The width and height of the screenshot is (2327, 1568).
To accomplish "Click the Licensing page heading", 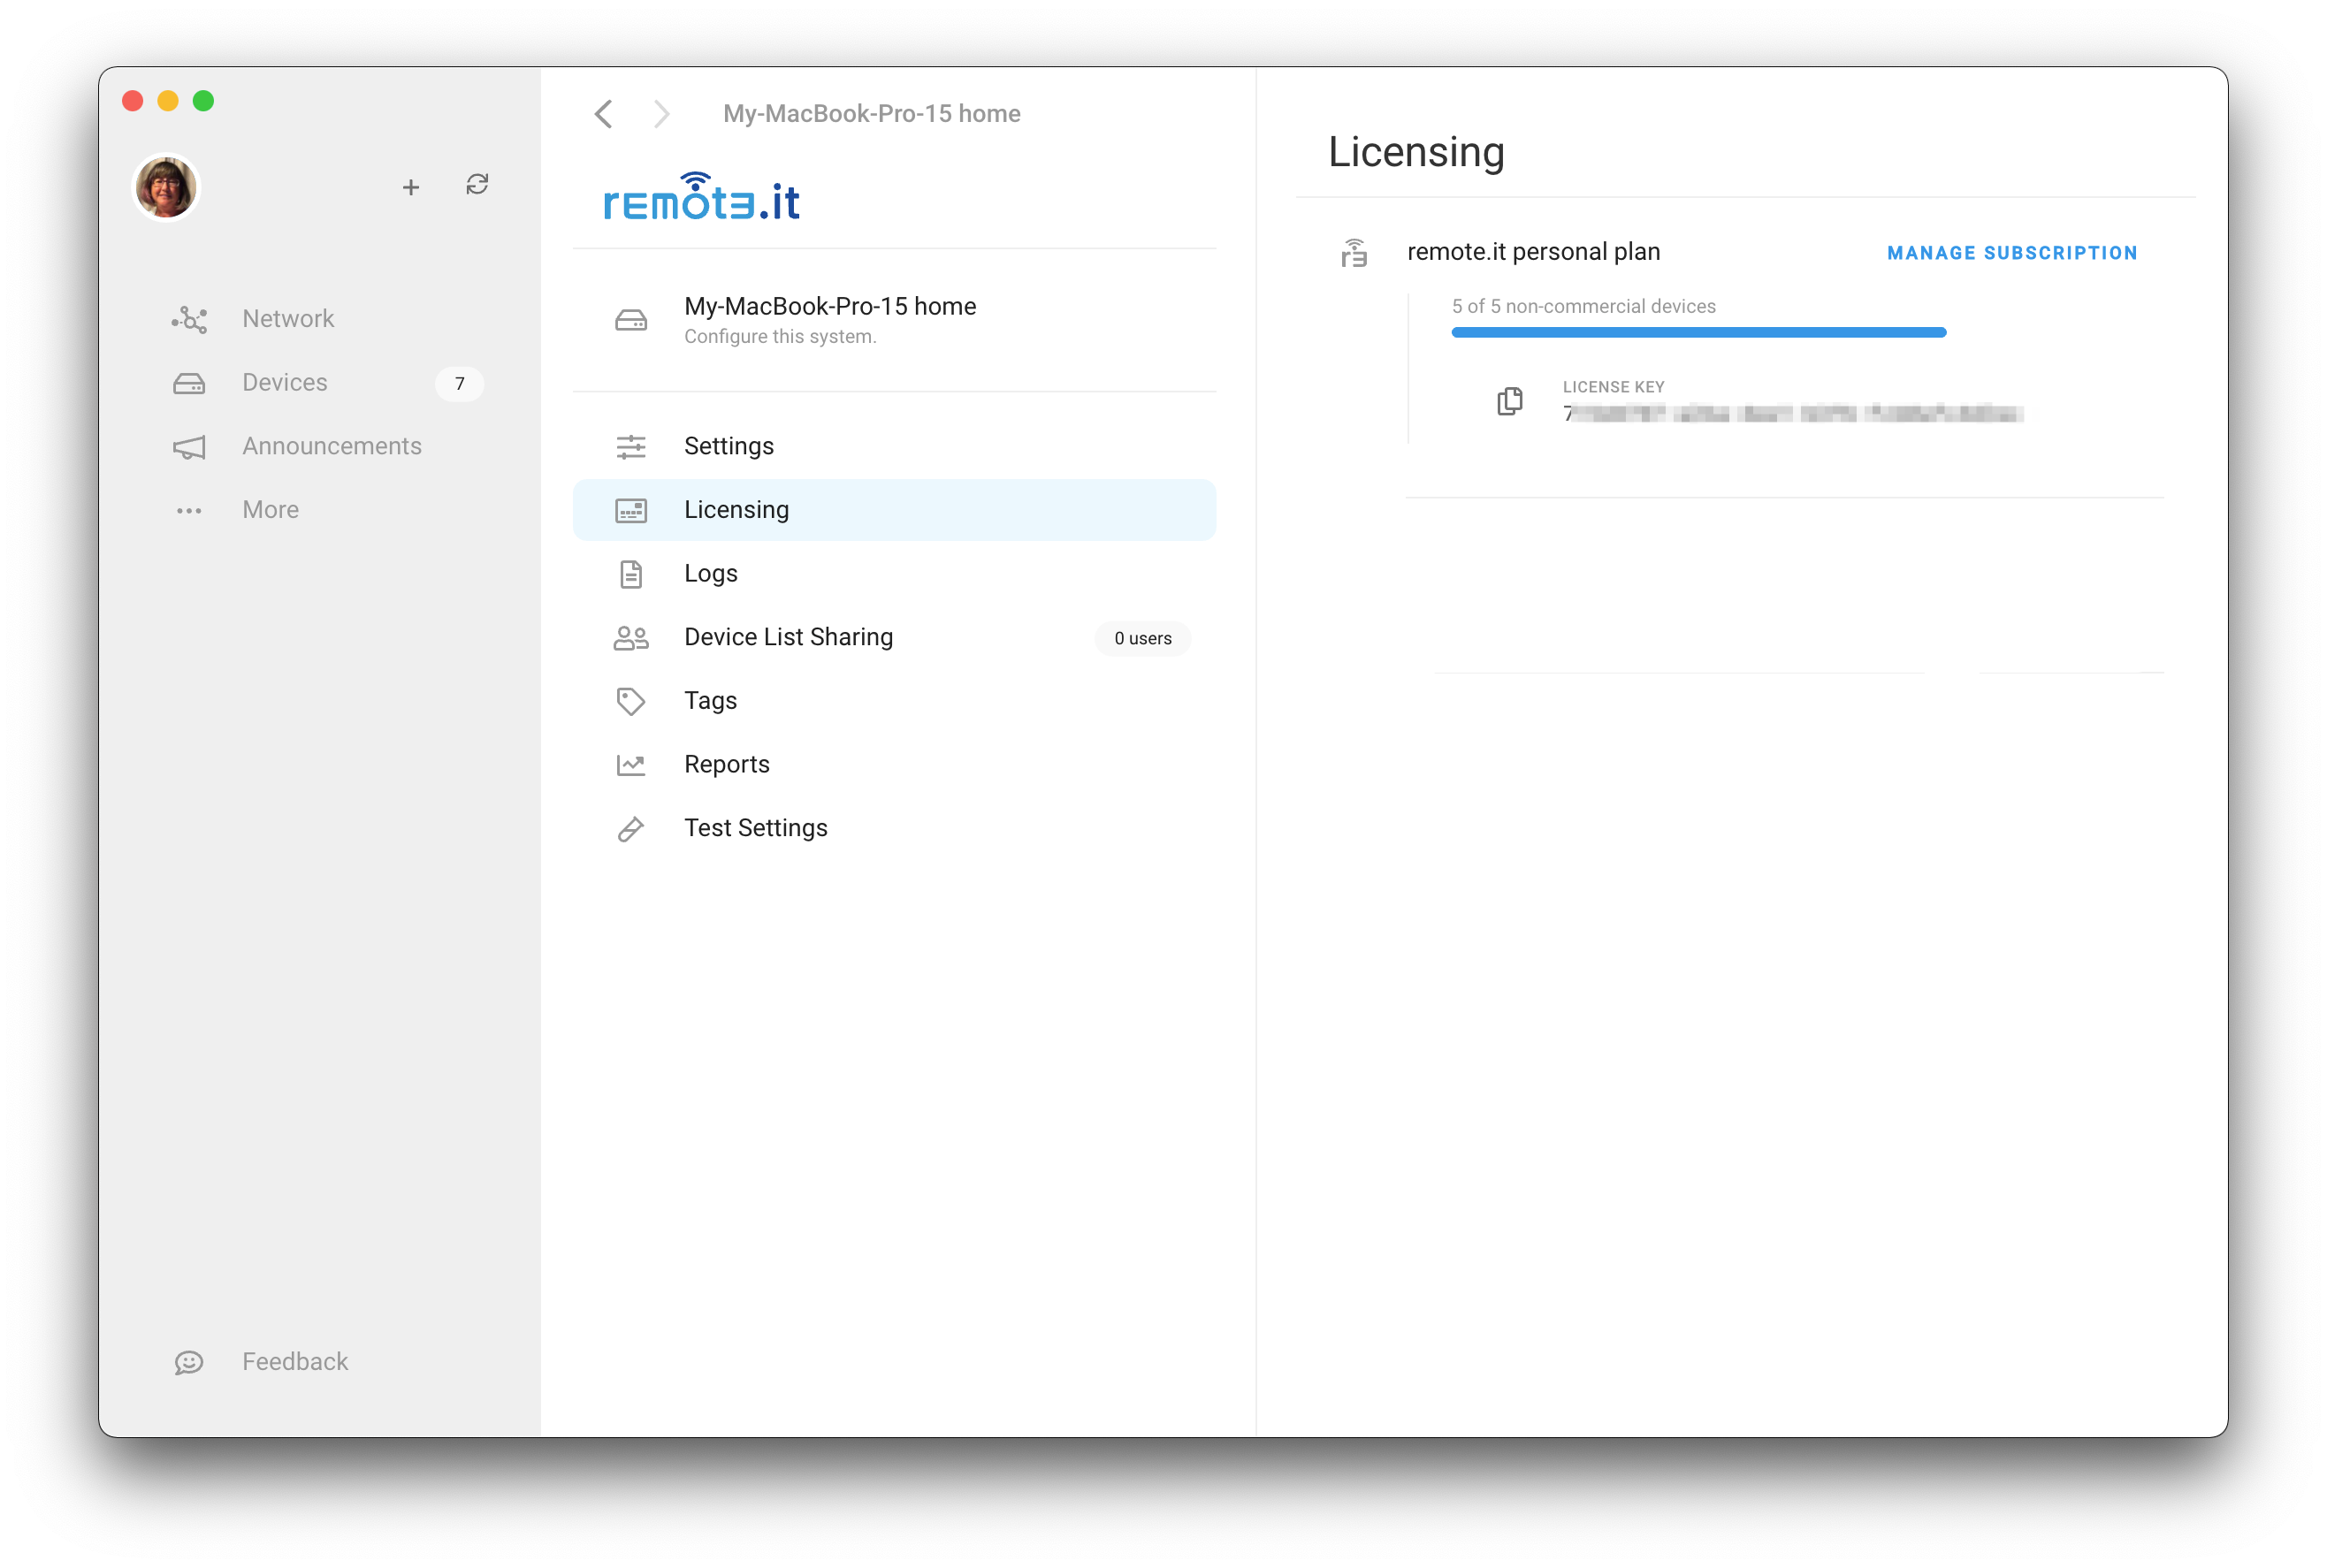I will point(1416,152).
